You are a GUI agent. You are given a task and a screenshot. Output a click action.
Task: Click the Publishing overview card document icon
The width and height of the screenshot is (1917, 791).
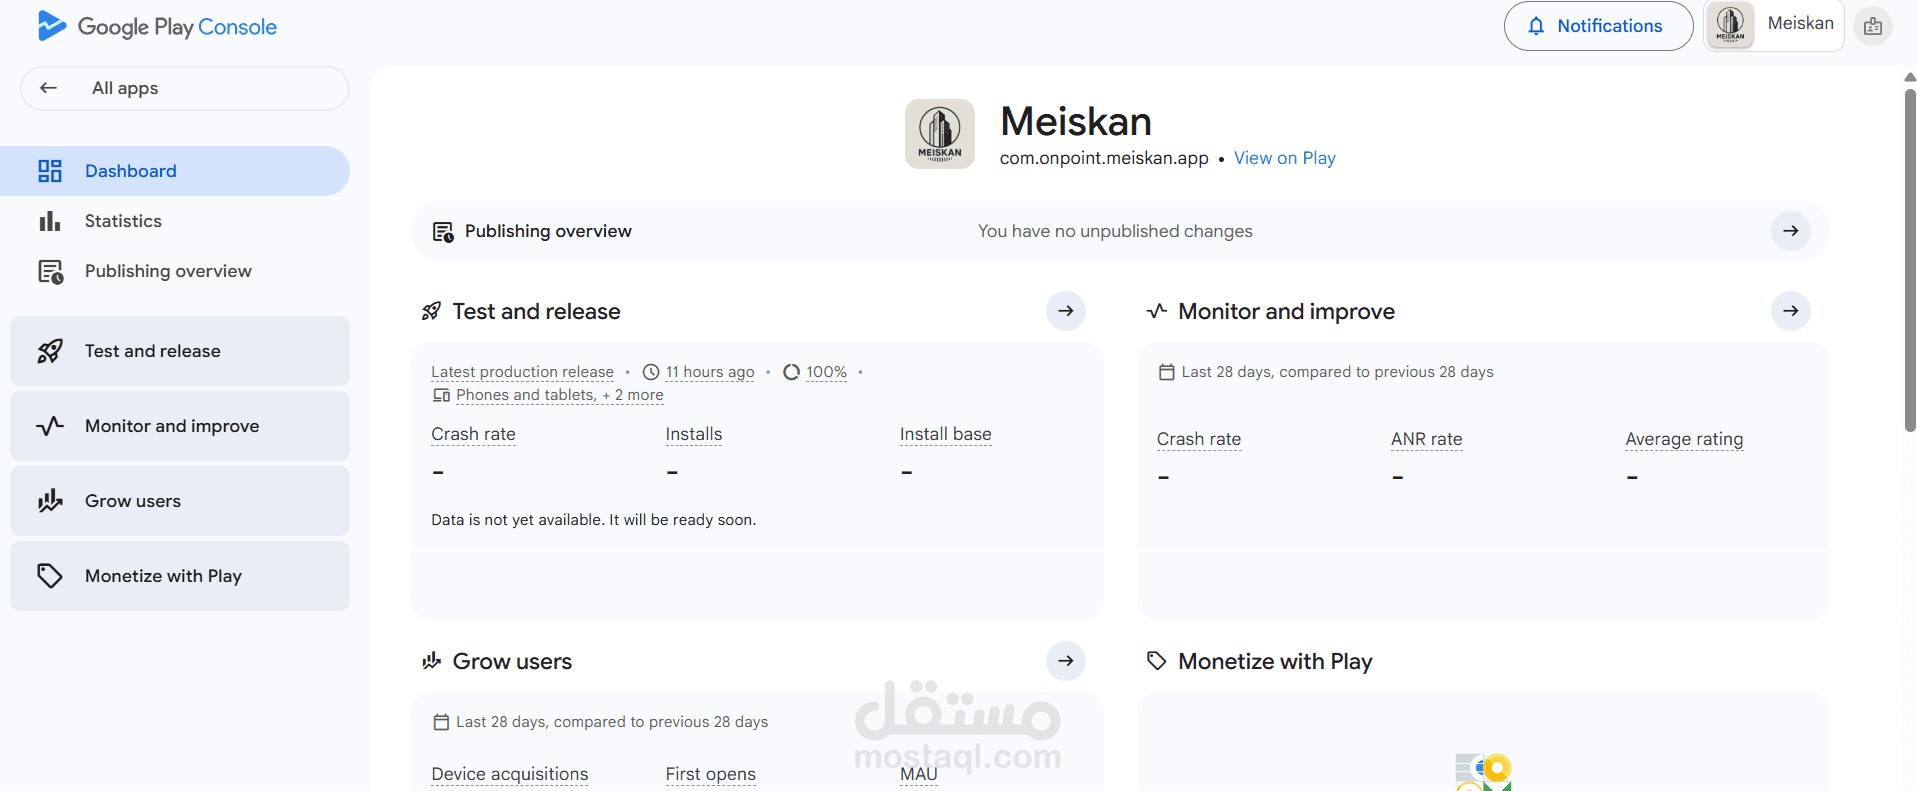443,232
